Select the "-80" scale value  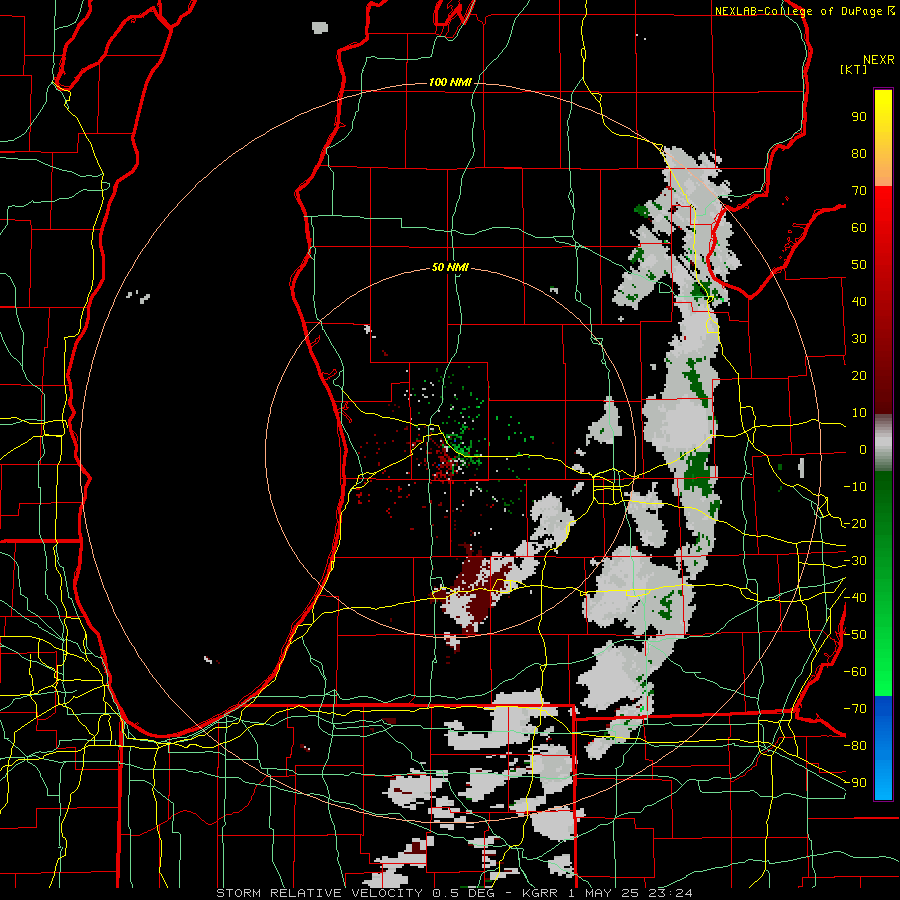855,746
